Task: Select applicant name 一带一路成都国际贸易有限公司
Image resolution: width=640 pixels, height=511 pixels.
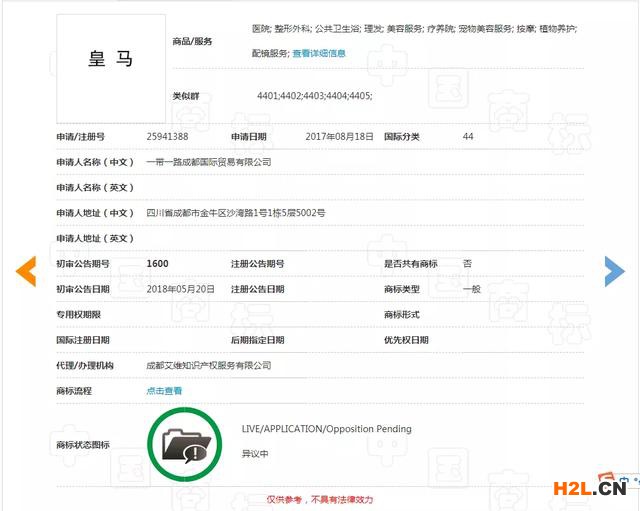Action: pyautogui.click(x=209, y=162)
